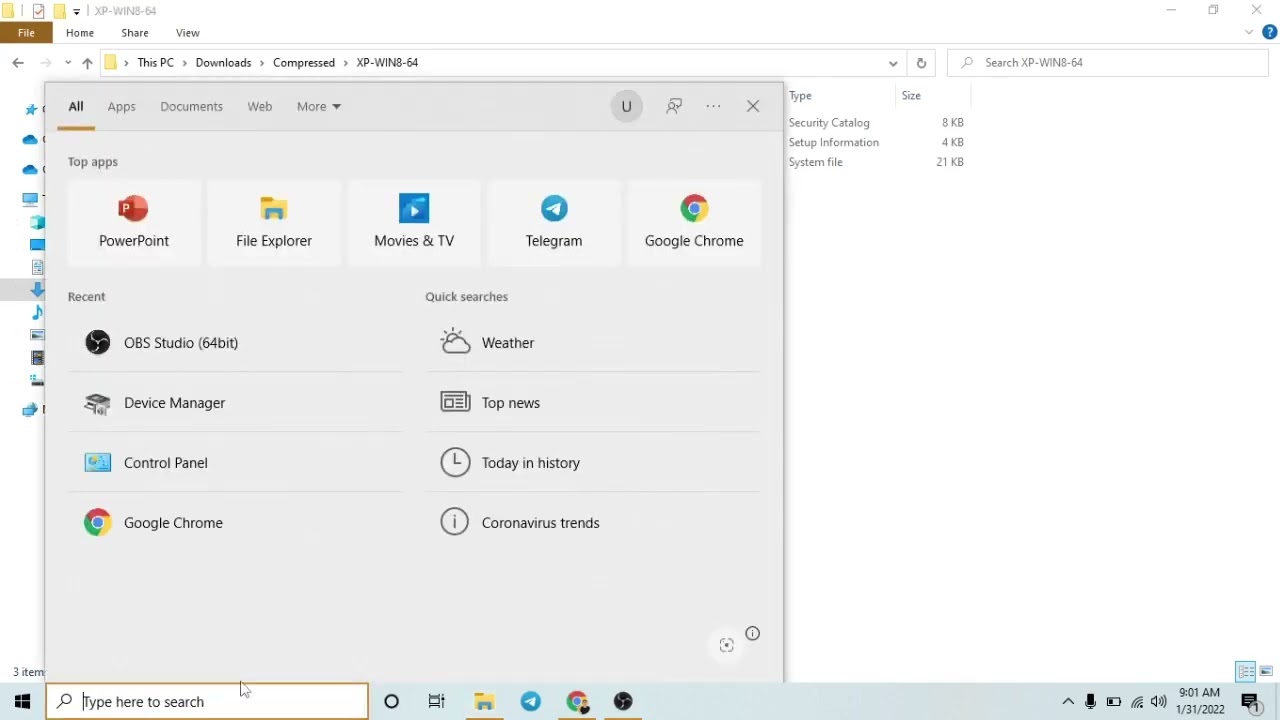Go back in File Explorer
The image size is (1280, 720).
tap(18, 62)
